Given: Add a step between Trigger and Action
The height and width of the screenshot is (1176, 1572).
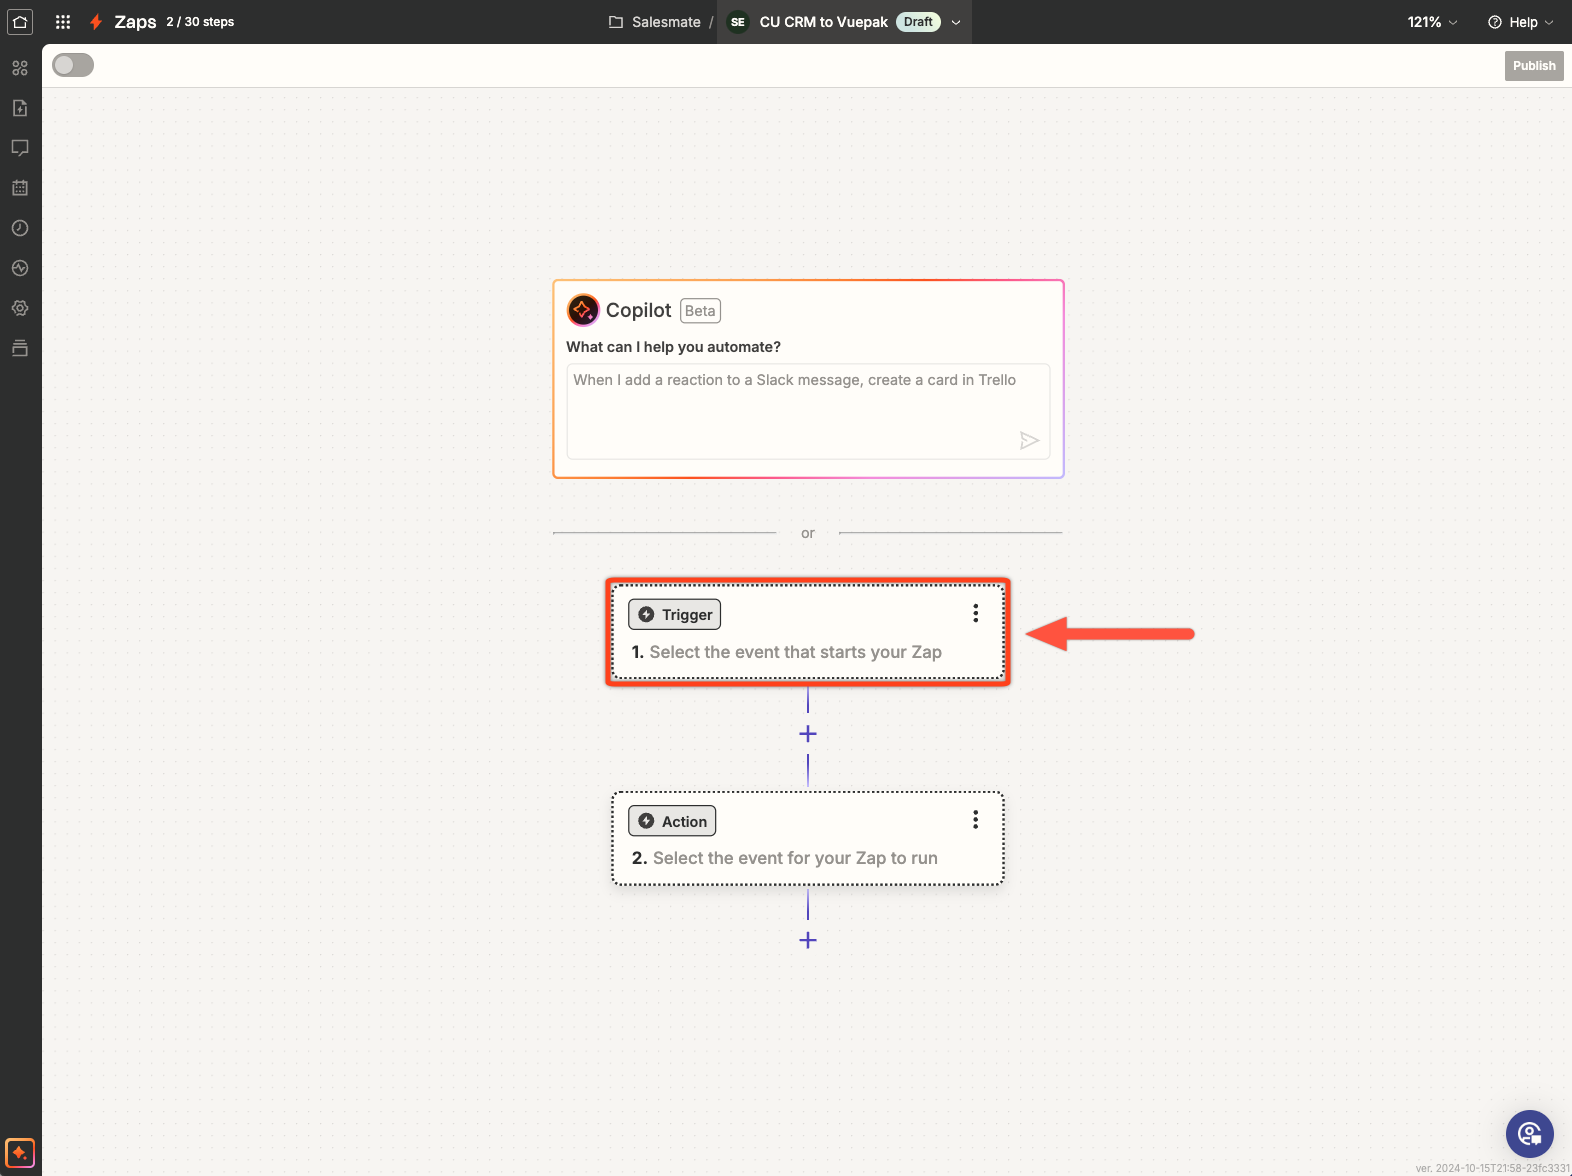Looking at the screenshot, I should (808, 734).
